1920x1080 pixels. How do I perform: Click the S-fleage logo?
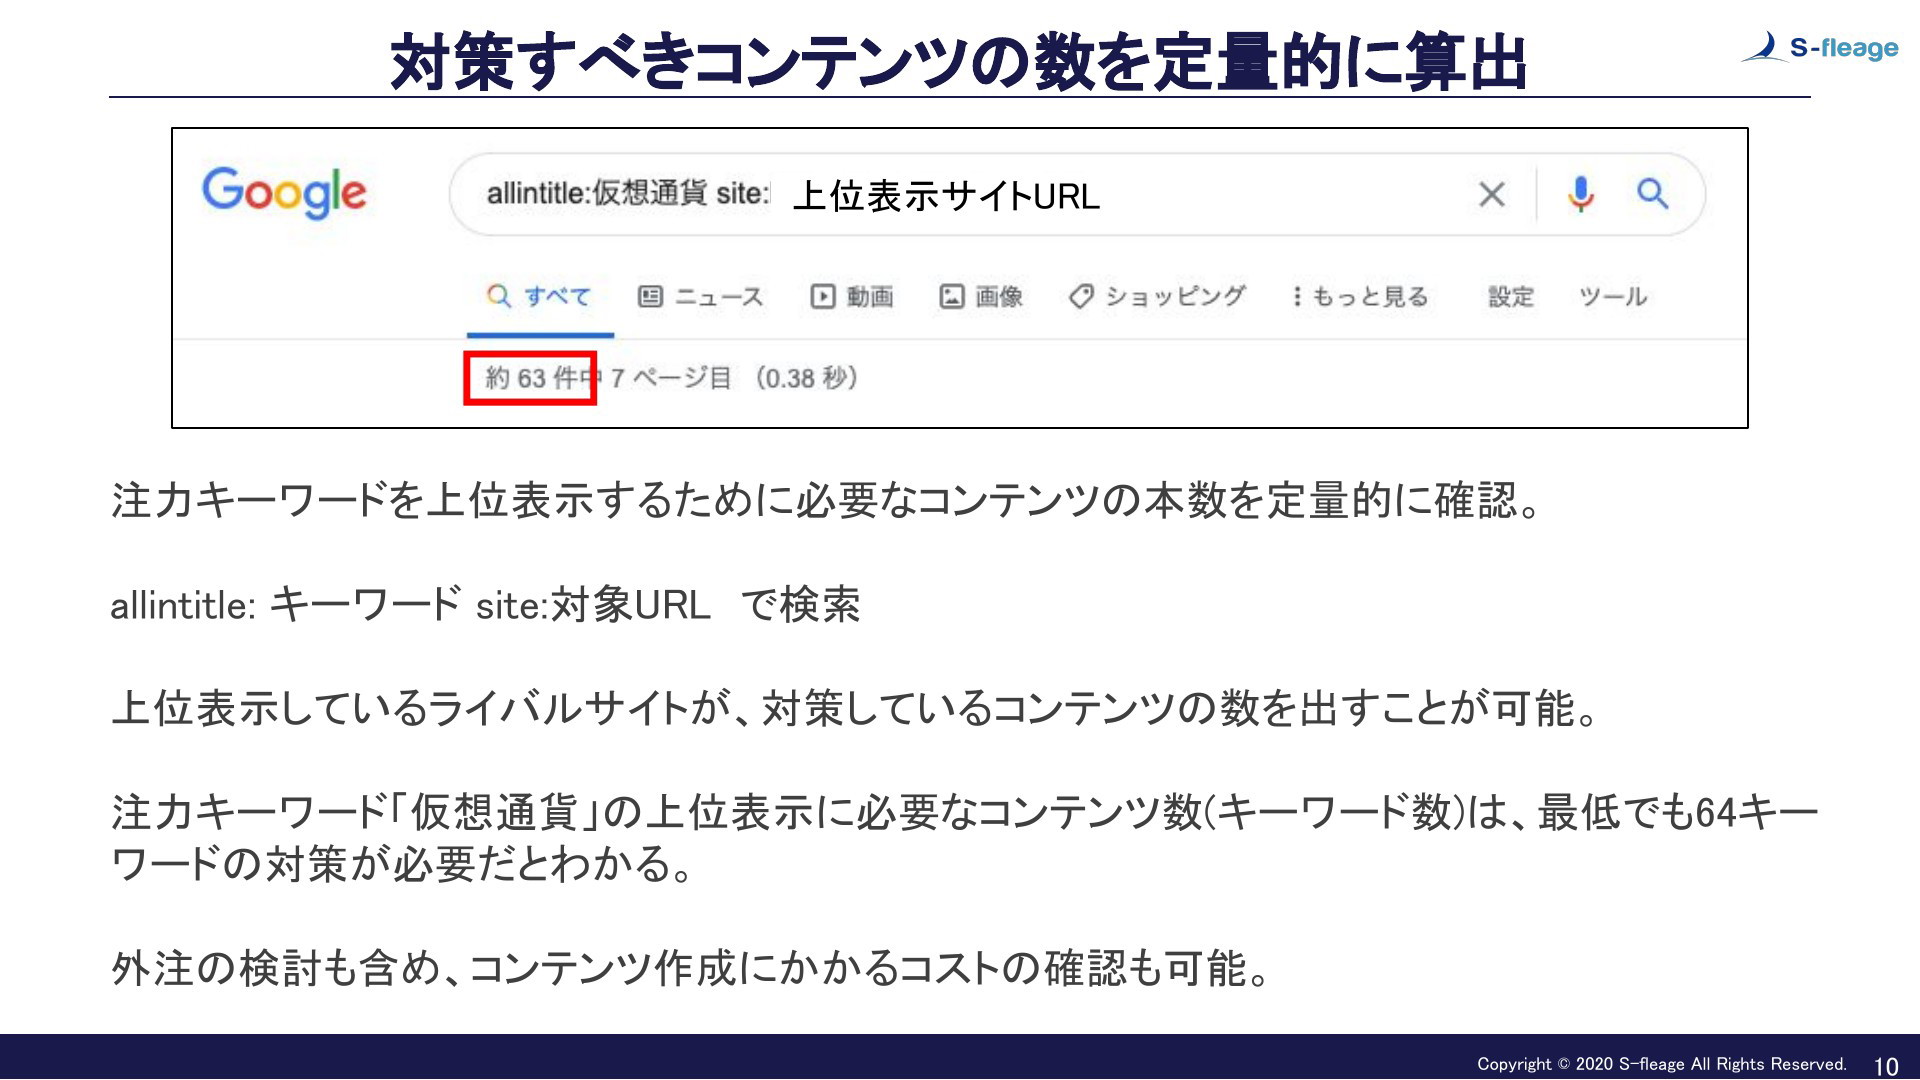tap(1819, 47)
